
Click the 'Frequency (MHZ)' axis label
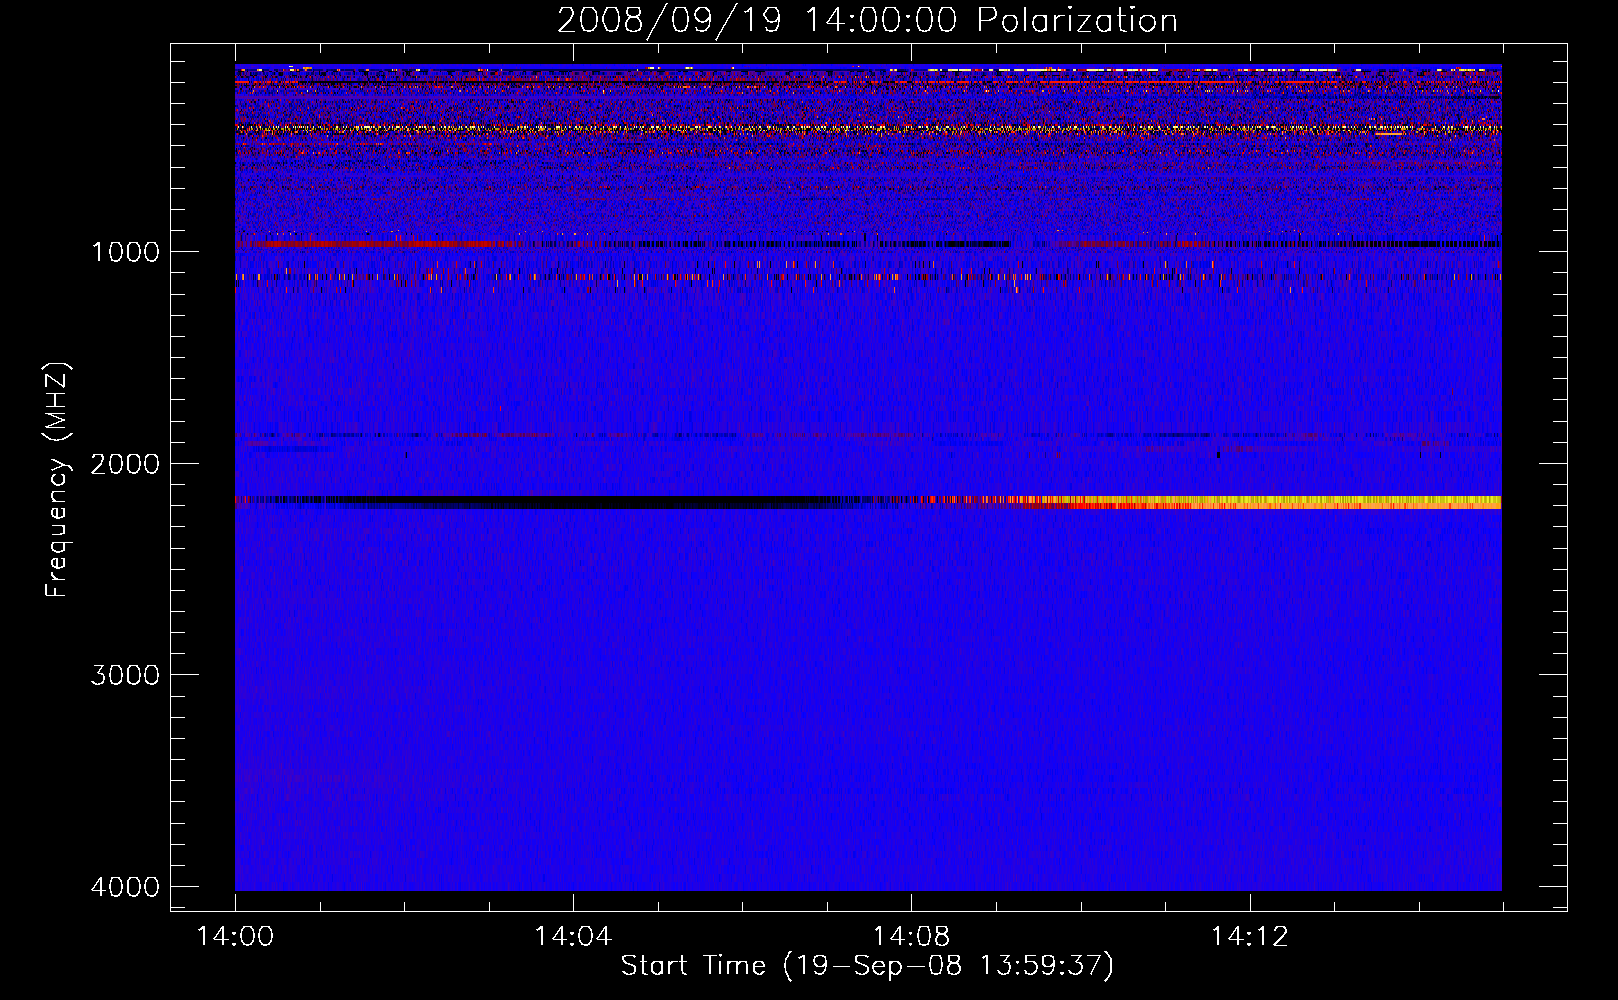pyautogui.click(x=58, y=480)
